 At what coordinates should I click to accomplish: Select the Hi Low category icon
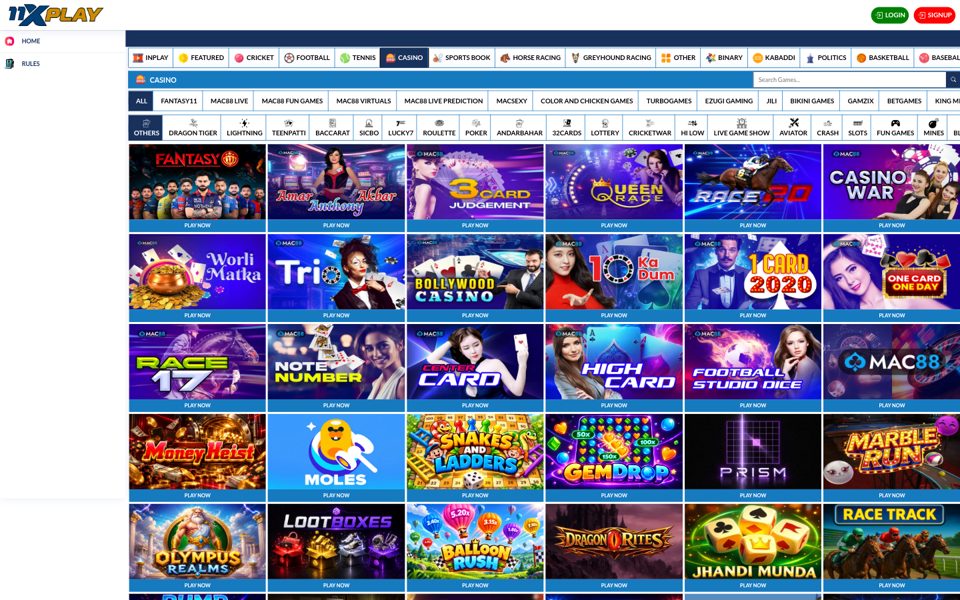(x=692, y=127)
